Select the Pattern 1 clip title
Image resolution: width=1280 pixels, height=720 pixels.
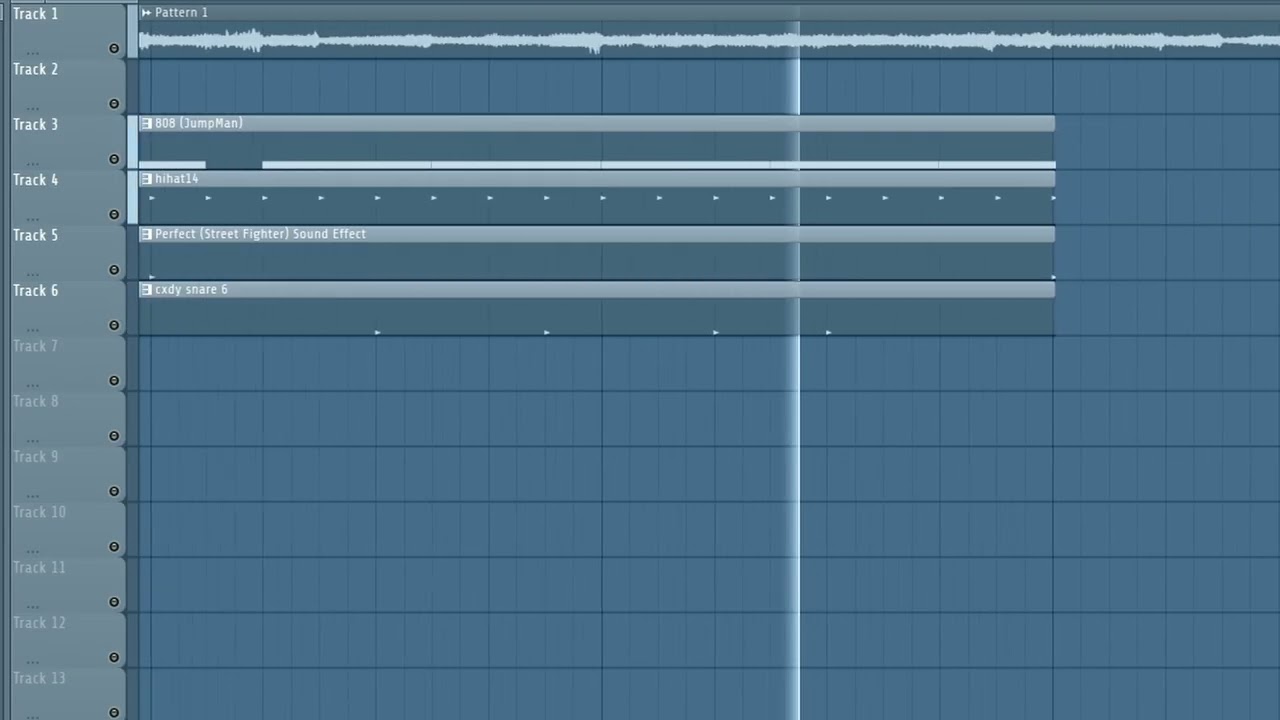click(181, 12)
